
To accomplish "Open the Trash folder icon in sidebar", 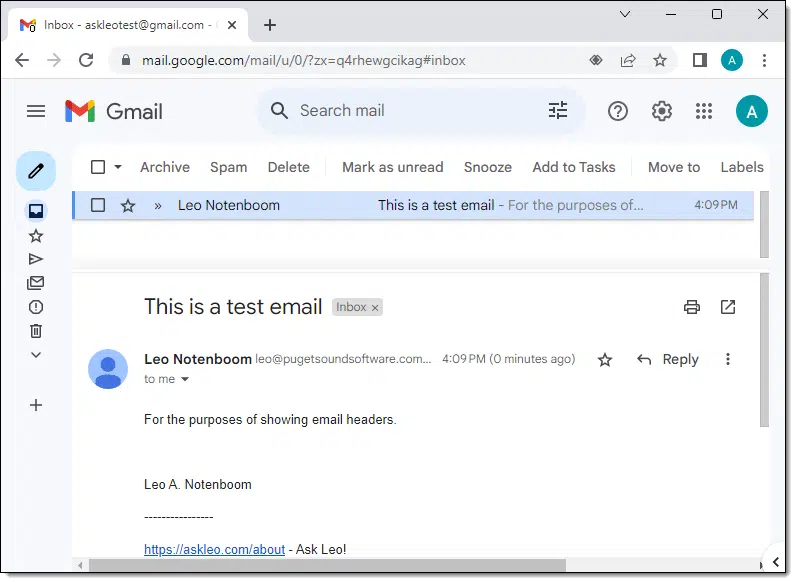I will (x=36, y=333).
